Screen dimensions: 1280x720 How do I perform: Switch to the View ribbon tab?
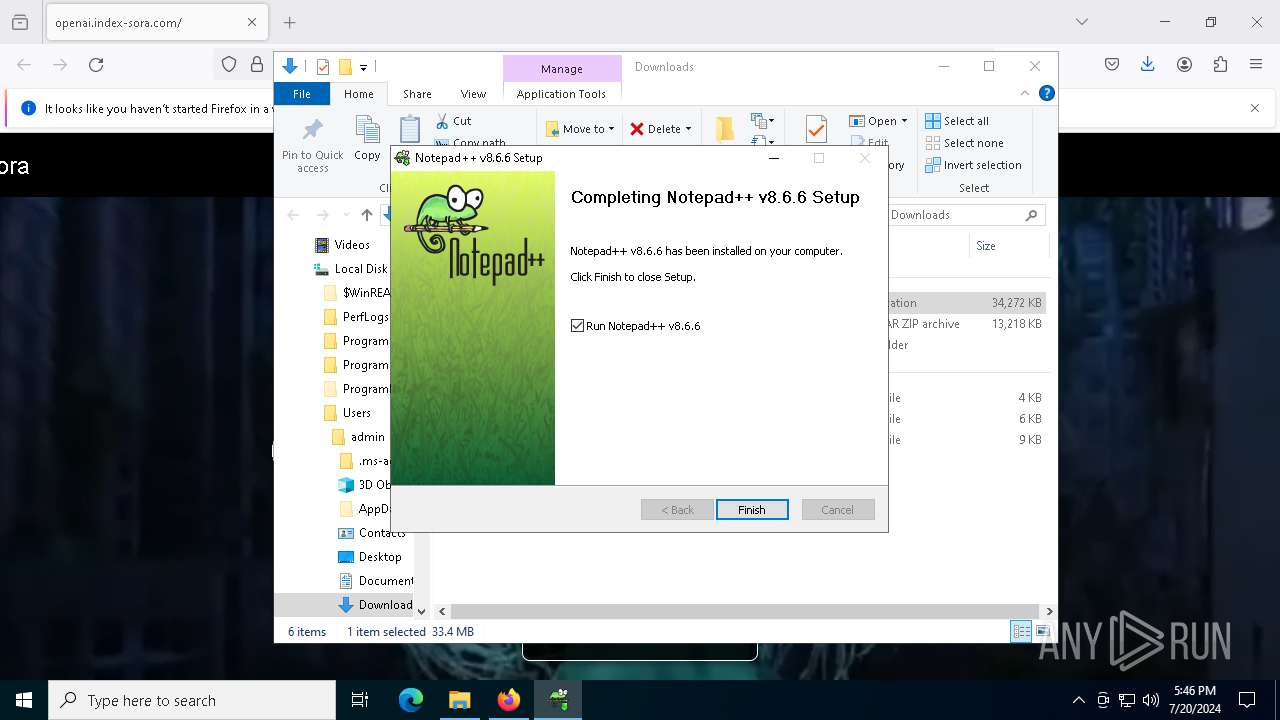(473, 94)
